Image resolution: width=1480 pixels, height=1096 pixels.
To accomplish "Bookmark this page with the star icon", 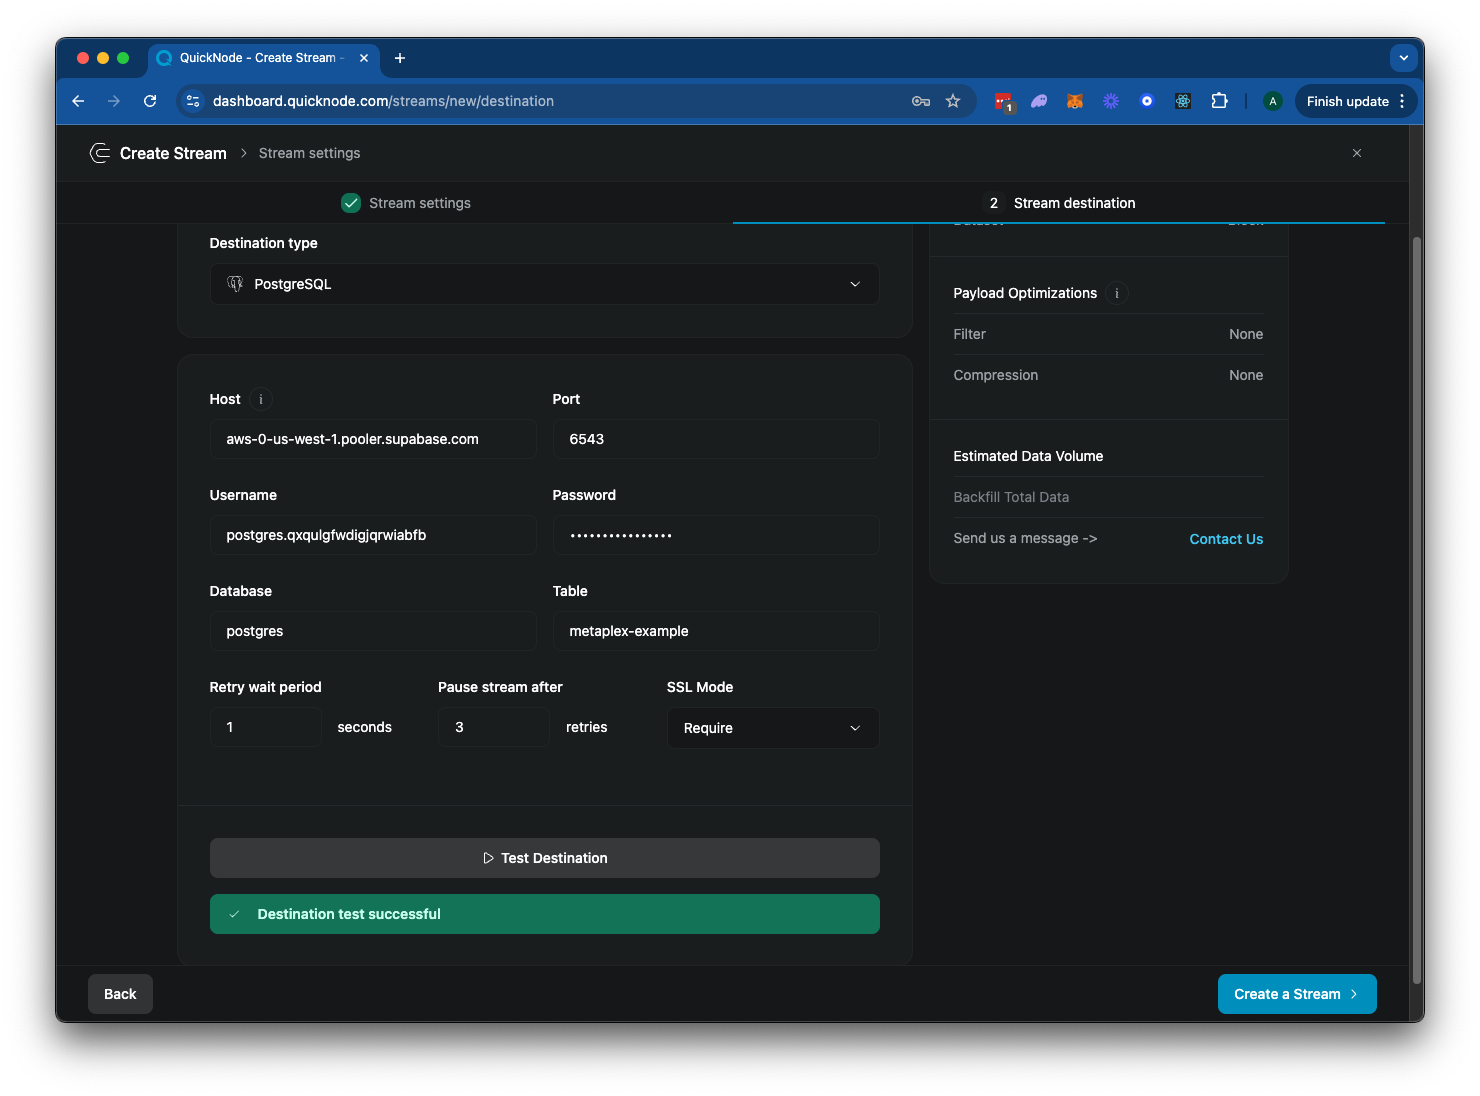I will coord(953,101).
